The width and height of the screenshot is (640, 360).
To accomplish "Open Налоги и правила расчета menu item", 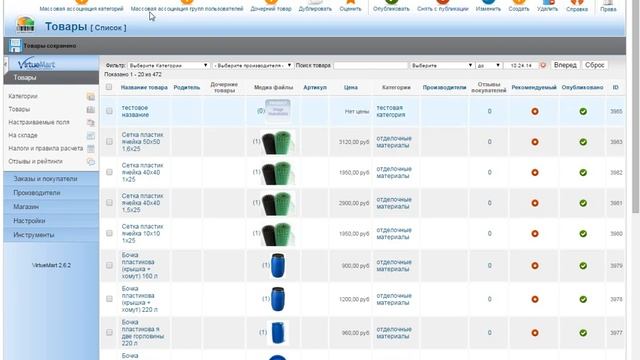I will point(46,149).
